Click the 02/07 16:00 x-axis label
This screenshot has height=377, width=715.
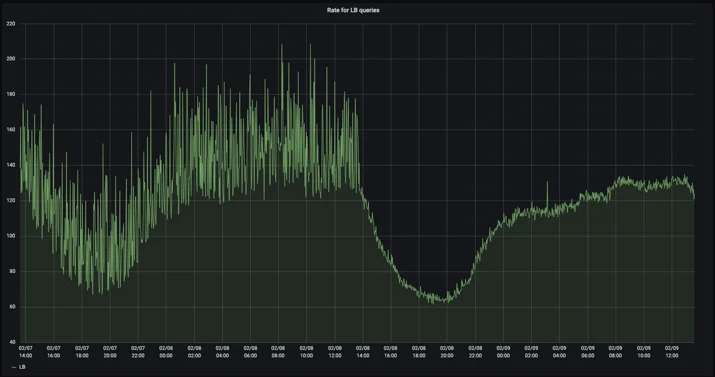pyautogui.click(x=54, y=352)
